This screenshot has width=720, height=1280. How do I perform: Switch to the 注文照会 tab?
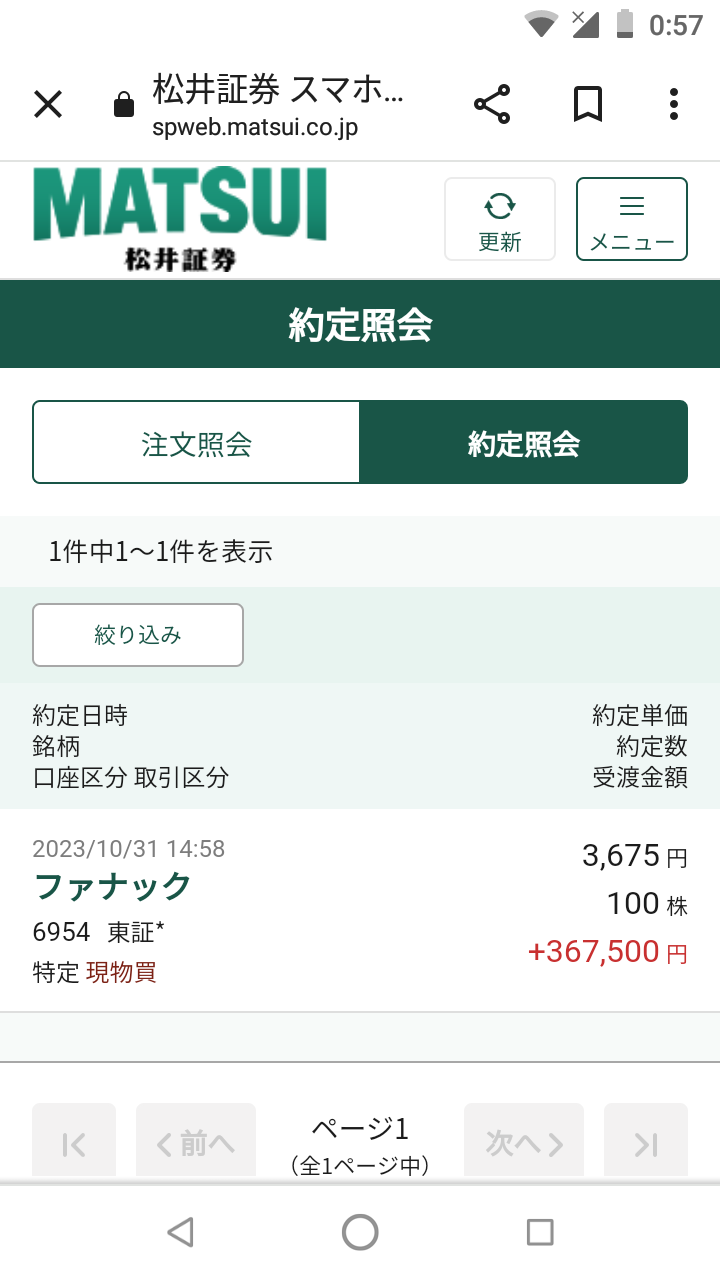tap(196, 443)
